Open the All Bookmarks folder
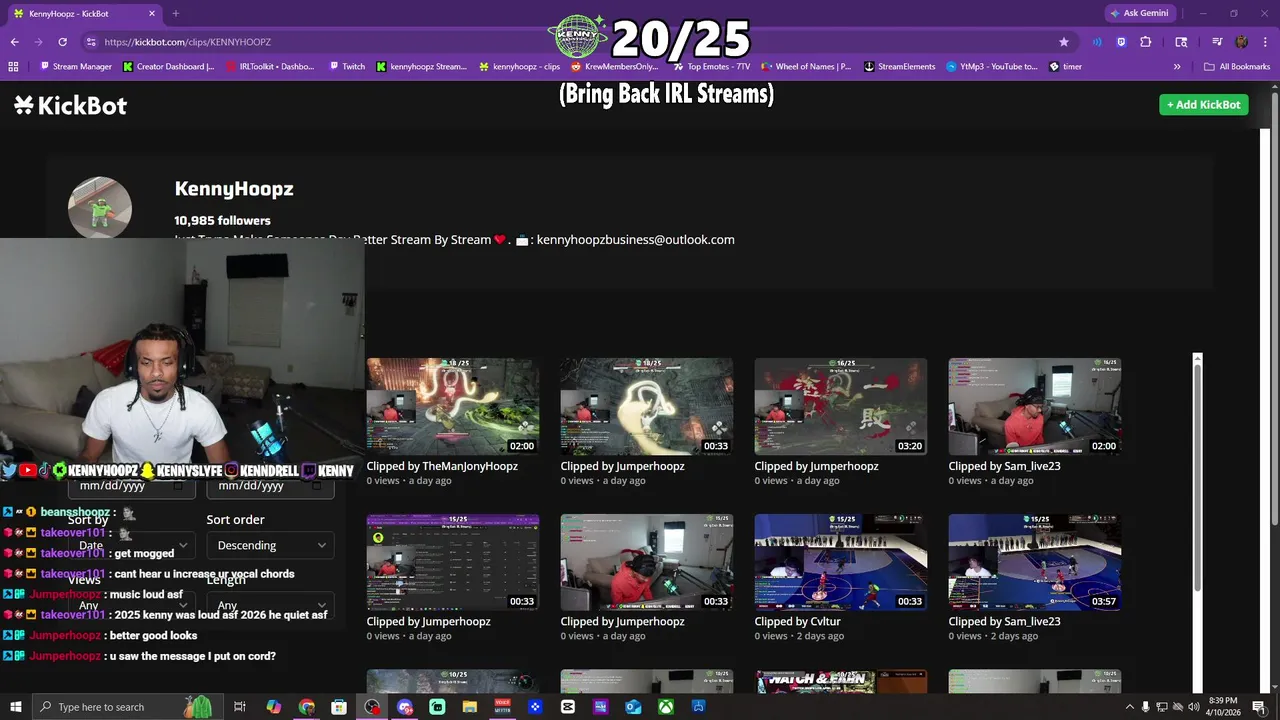Viewport: 1280px width, 720px height. [1237, 67]
